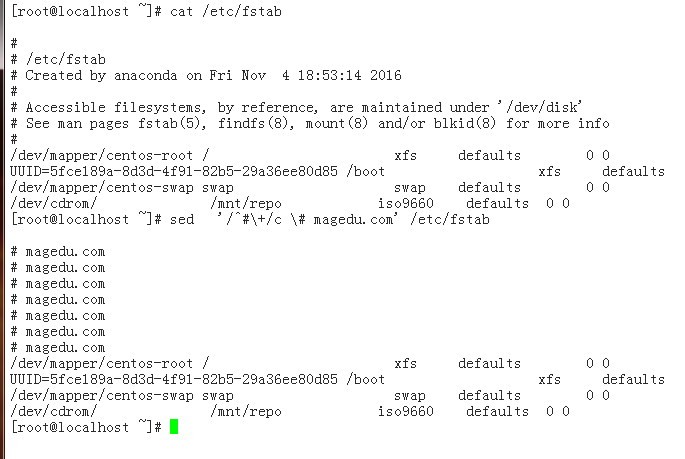Viewport: 685px width, 459px height.
Task: Click the 'cat /etc/fstab' command text
Action: [226, 11]
